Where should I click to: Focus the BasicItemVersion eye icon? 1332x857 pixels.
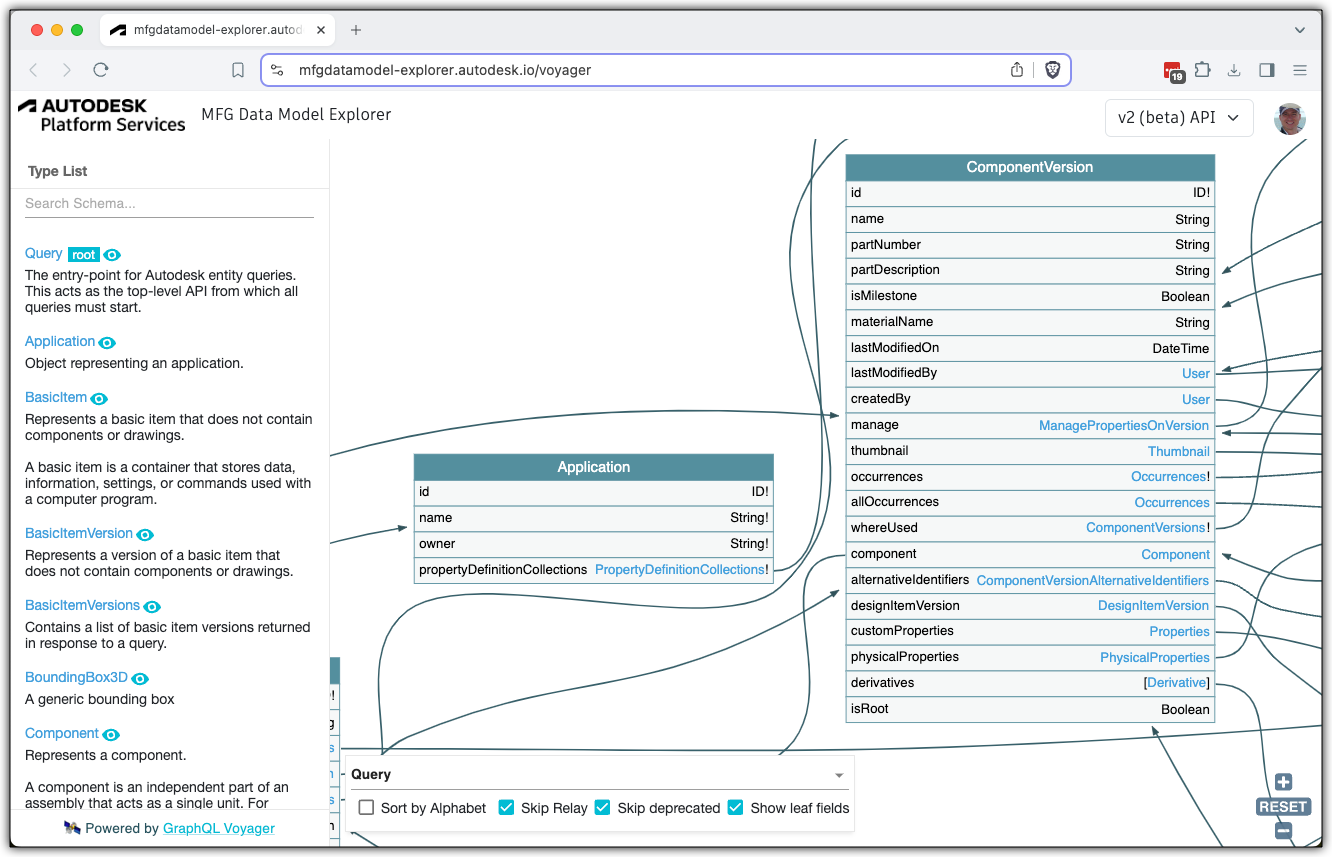145,535
